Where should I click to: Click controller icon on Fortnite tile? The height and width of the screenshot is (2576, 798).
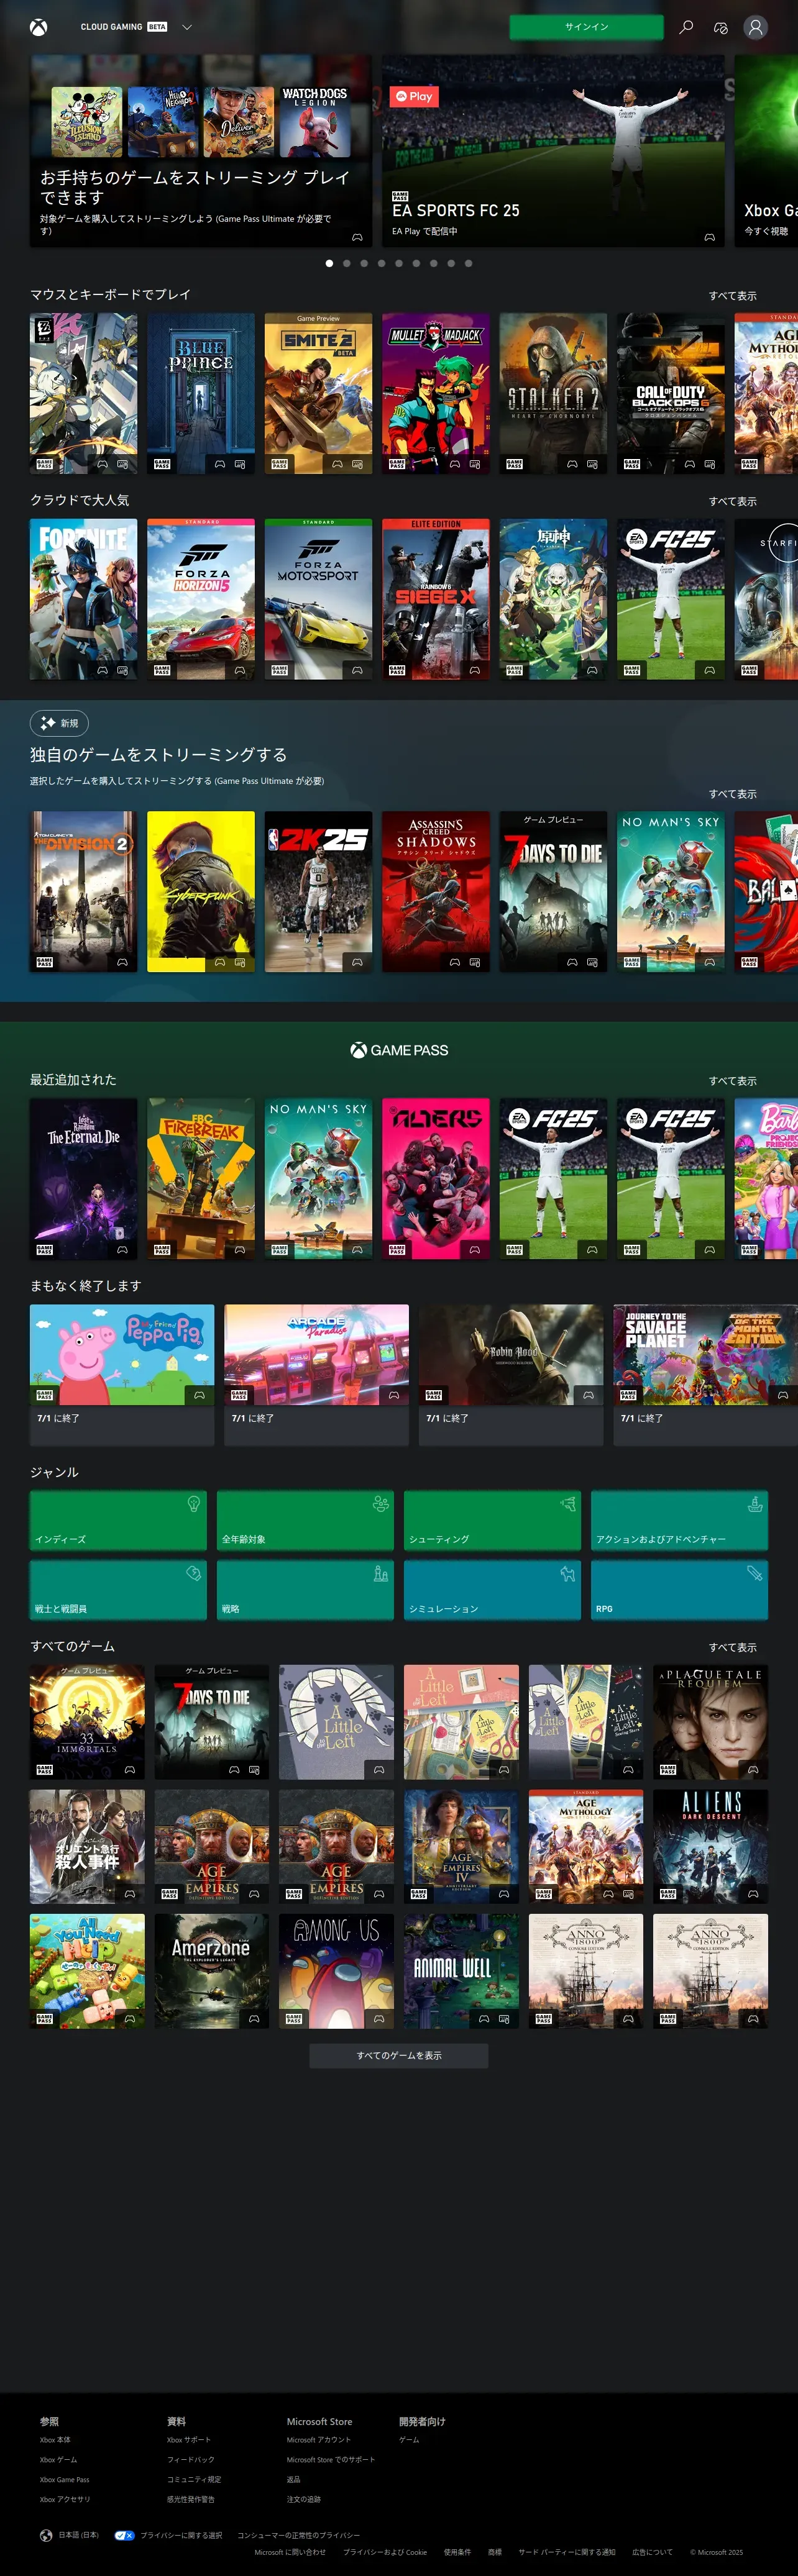pyautogui.click(x=102, y=670)
